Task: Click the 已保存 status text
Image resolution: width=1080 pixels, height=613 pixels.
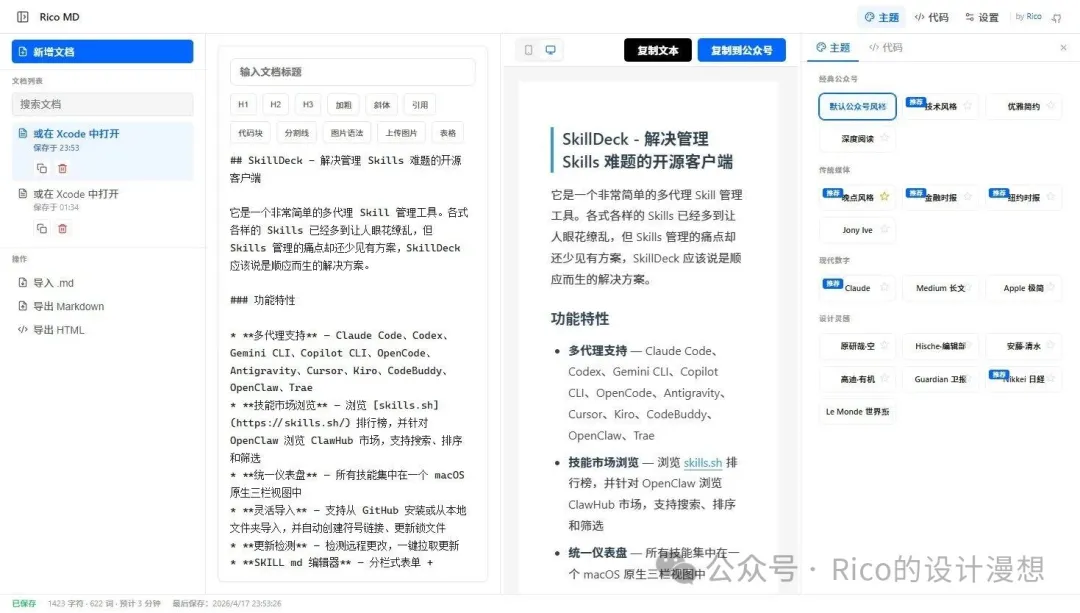Action: point(24,603)
